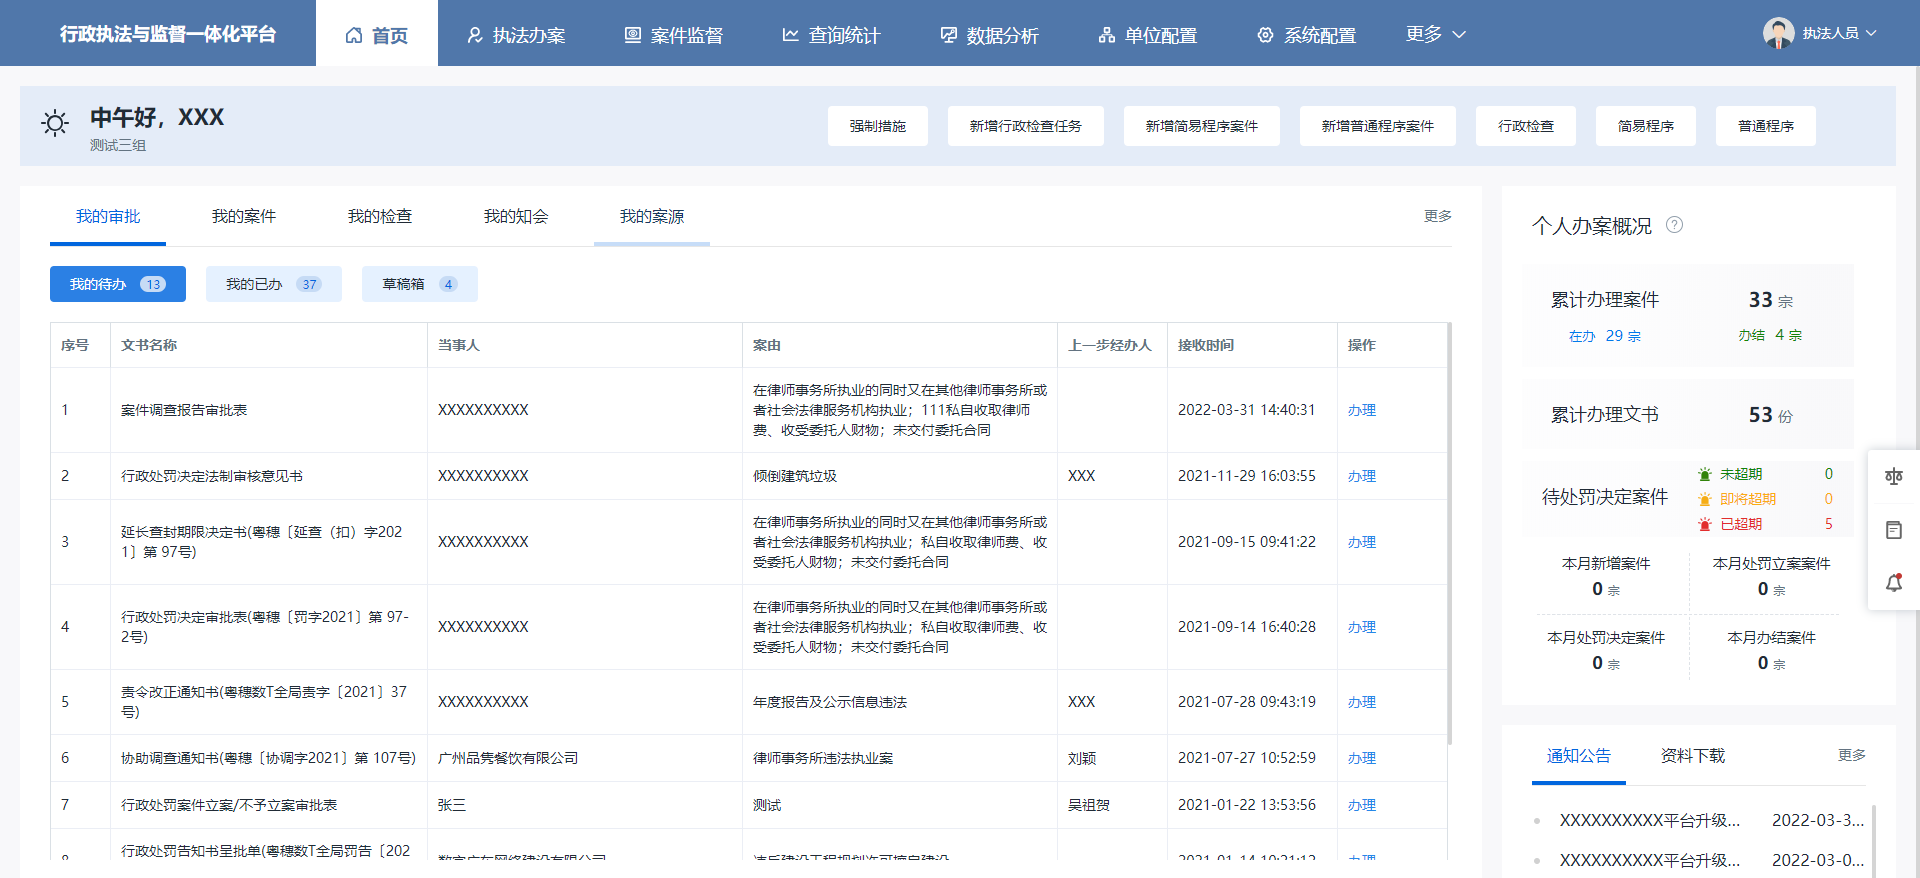Click 办理 for 案件调查报告审批表 row
The image size is (1920, 878).
[1361, 410]
